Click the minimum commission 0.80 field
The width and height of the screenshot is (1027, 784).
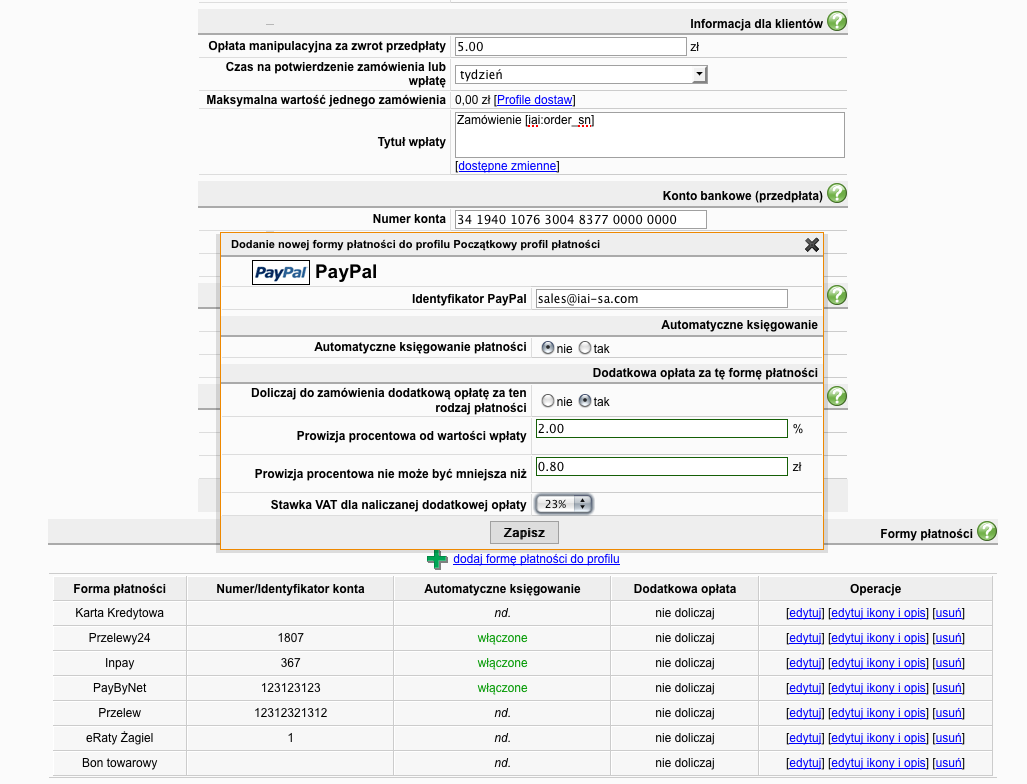tap(662, 466)
